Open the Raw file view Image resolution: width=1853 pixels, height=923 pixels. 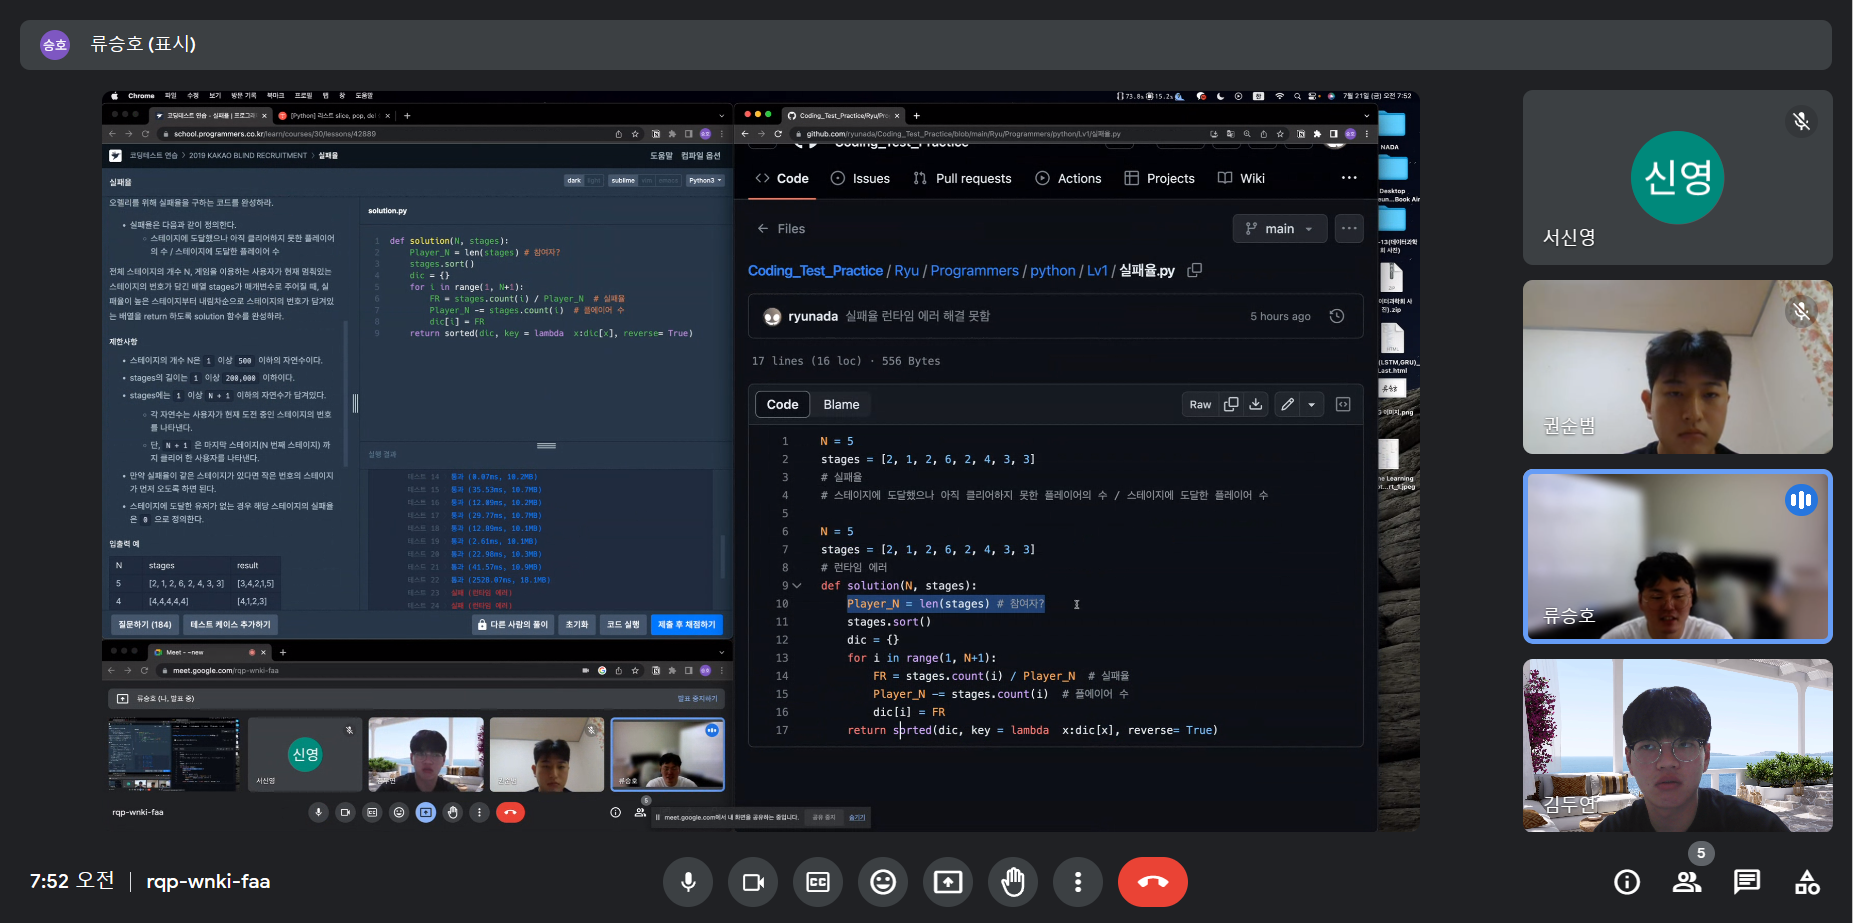[x=1200, y=404]
